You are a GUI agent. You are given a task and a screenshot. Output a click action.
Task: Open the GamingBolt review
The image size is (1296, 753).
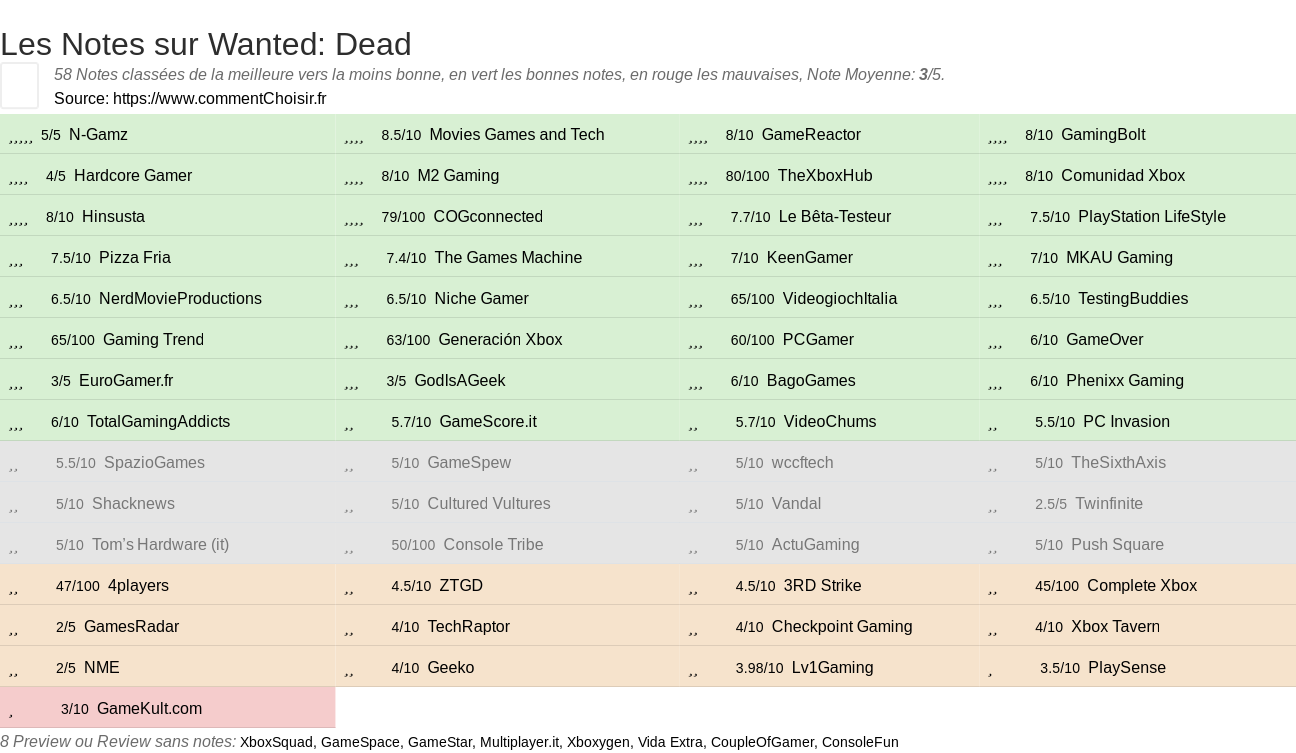tap(1103, 134)
